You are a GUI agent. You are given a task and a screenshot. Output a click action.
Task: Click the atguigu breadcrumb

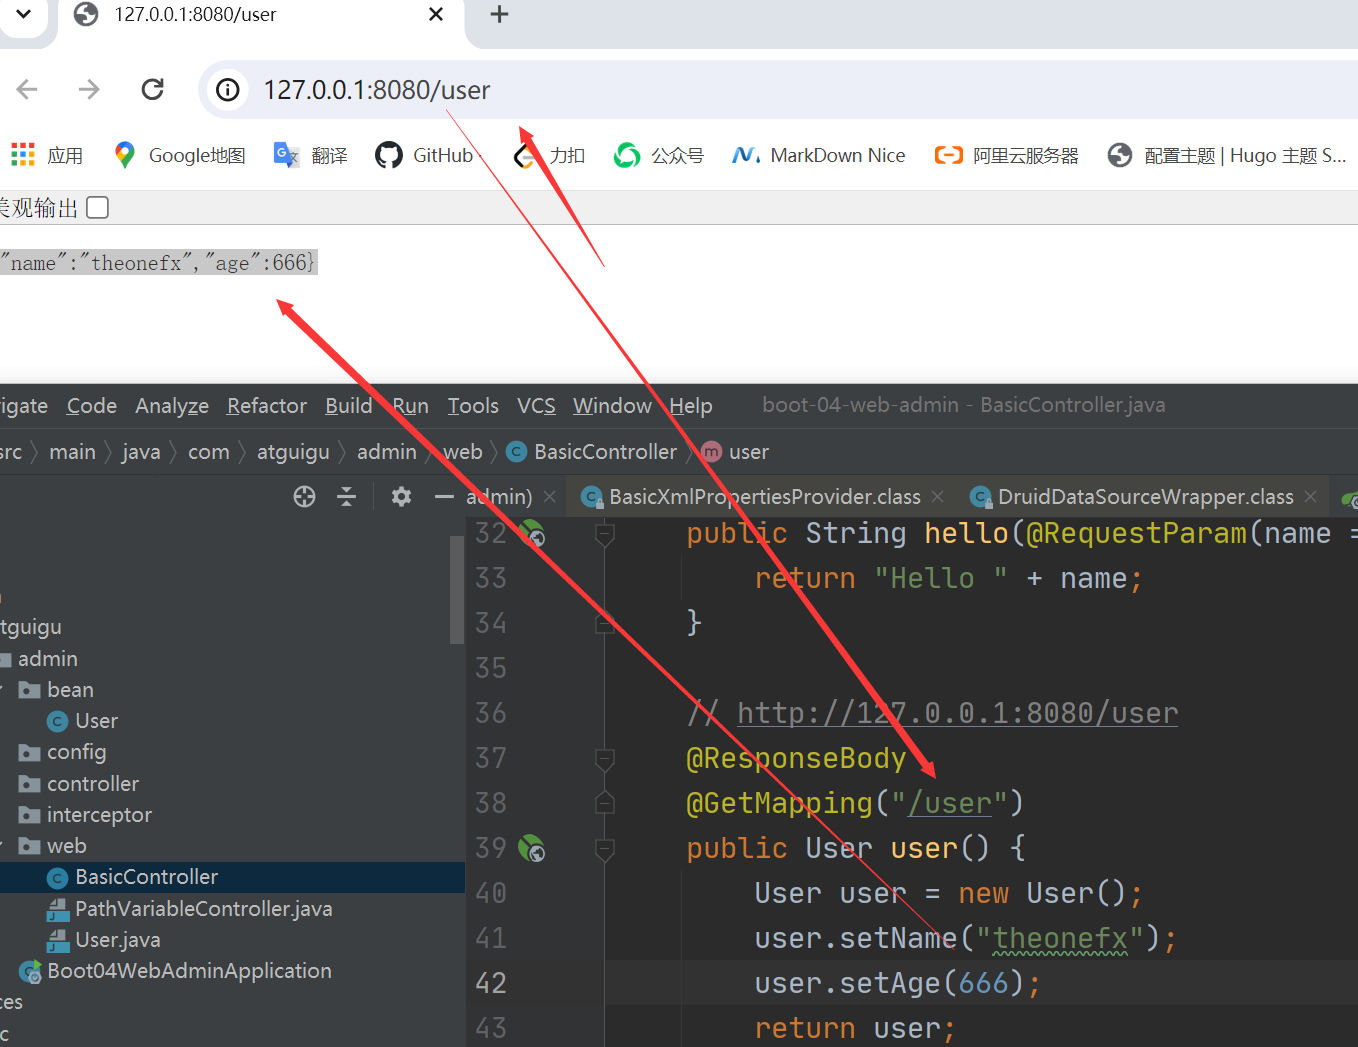point(293,452)
